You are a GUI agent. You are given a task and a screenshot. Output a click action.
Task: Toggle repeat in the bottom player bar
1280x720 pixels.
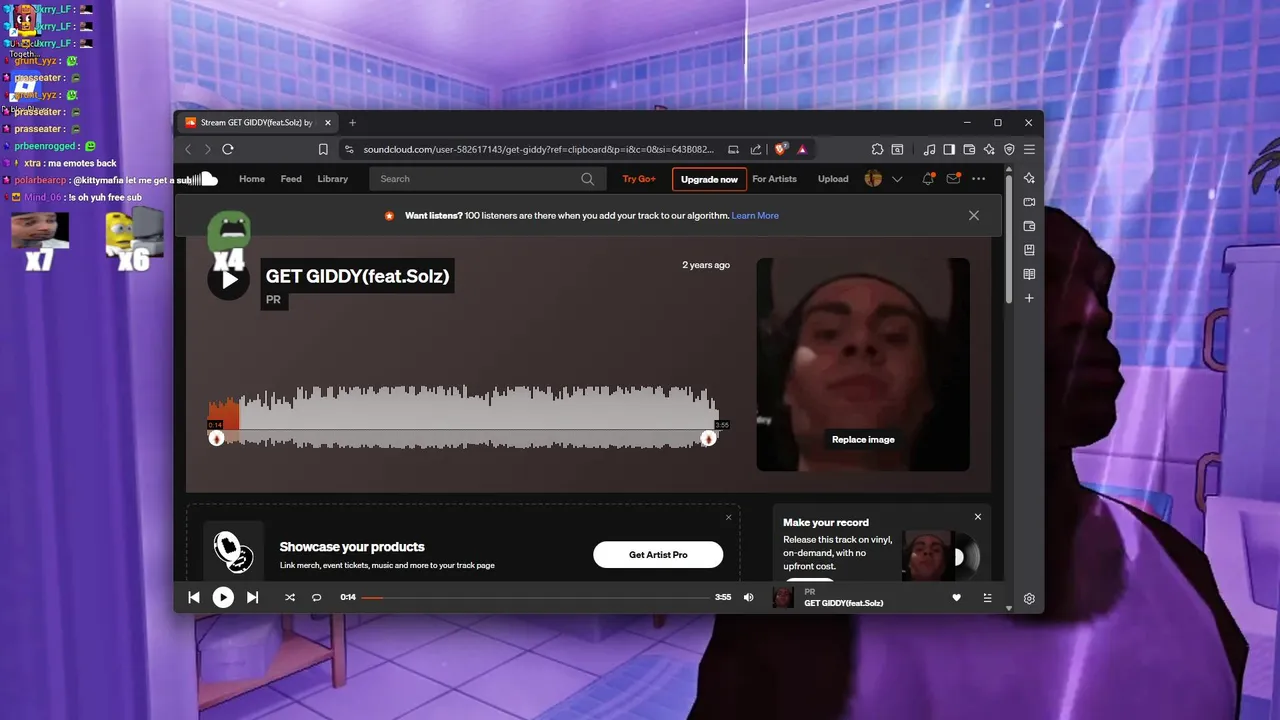[x=316, y=597]
